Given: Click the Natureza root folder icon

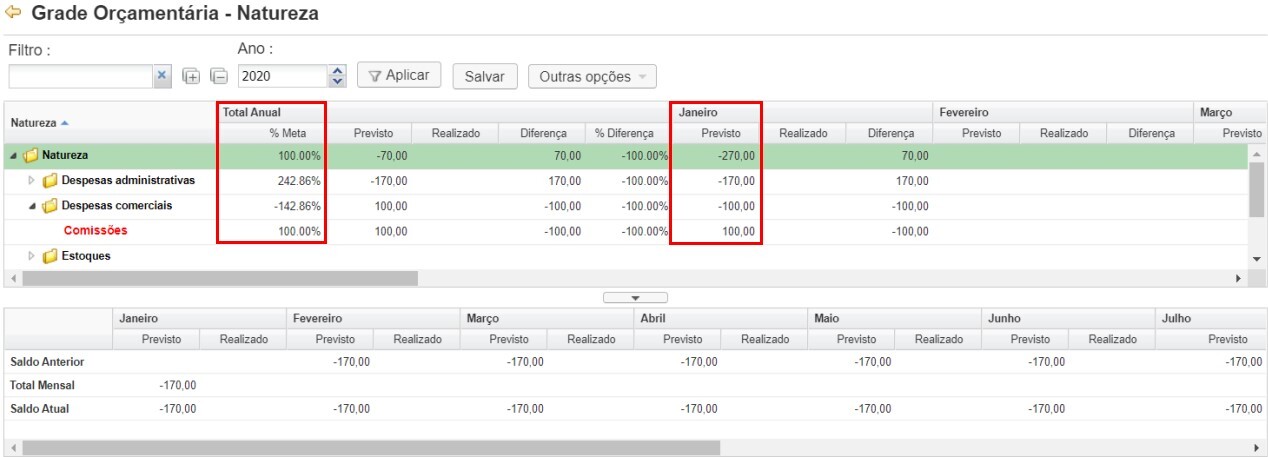Looking at the screenshot, I should coord(31,156).
